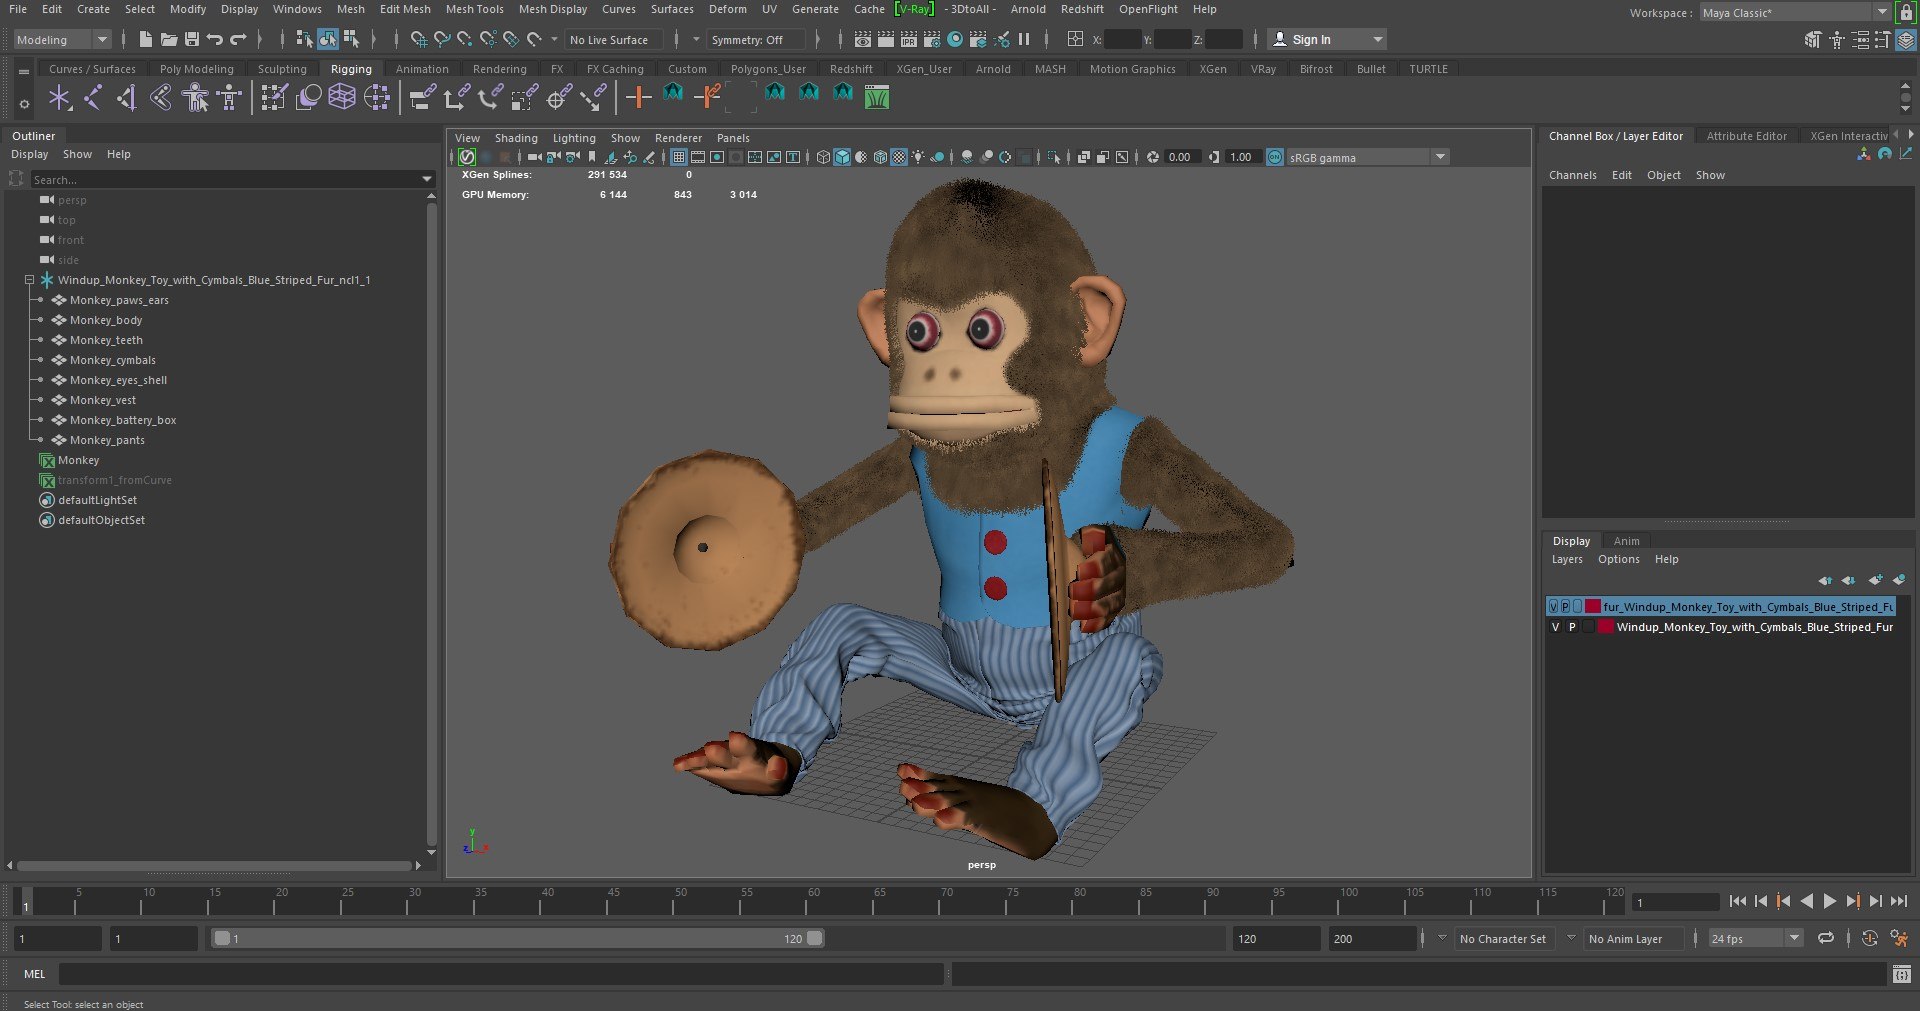Viewport: 1920px width, 1011px height.
Task: Select the Create Joints tool on the Rigging shelf
Action: (93, 97)
